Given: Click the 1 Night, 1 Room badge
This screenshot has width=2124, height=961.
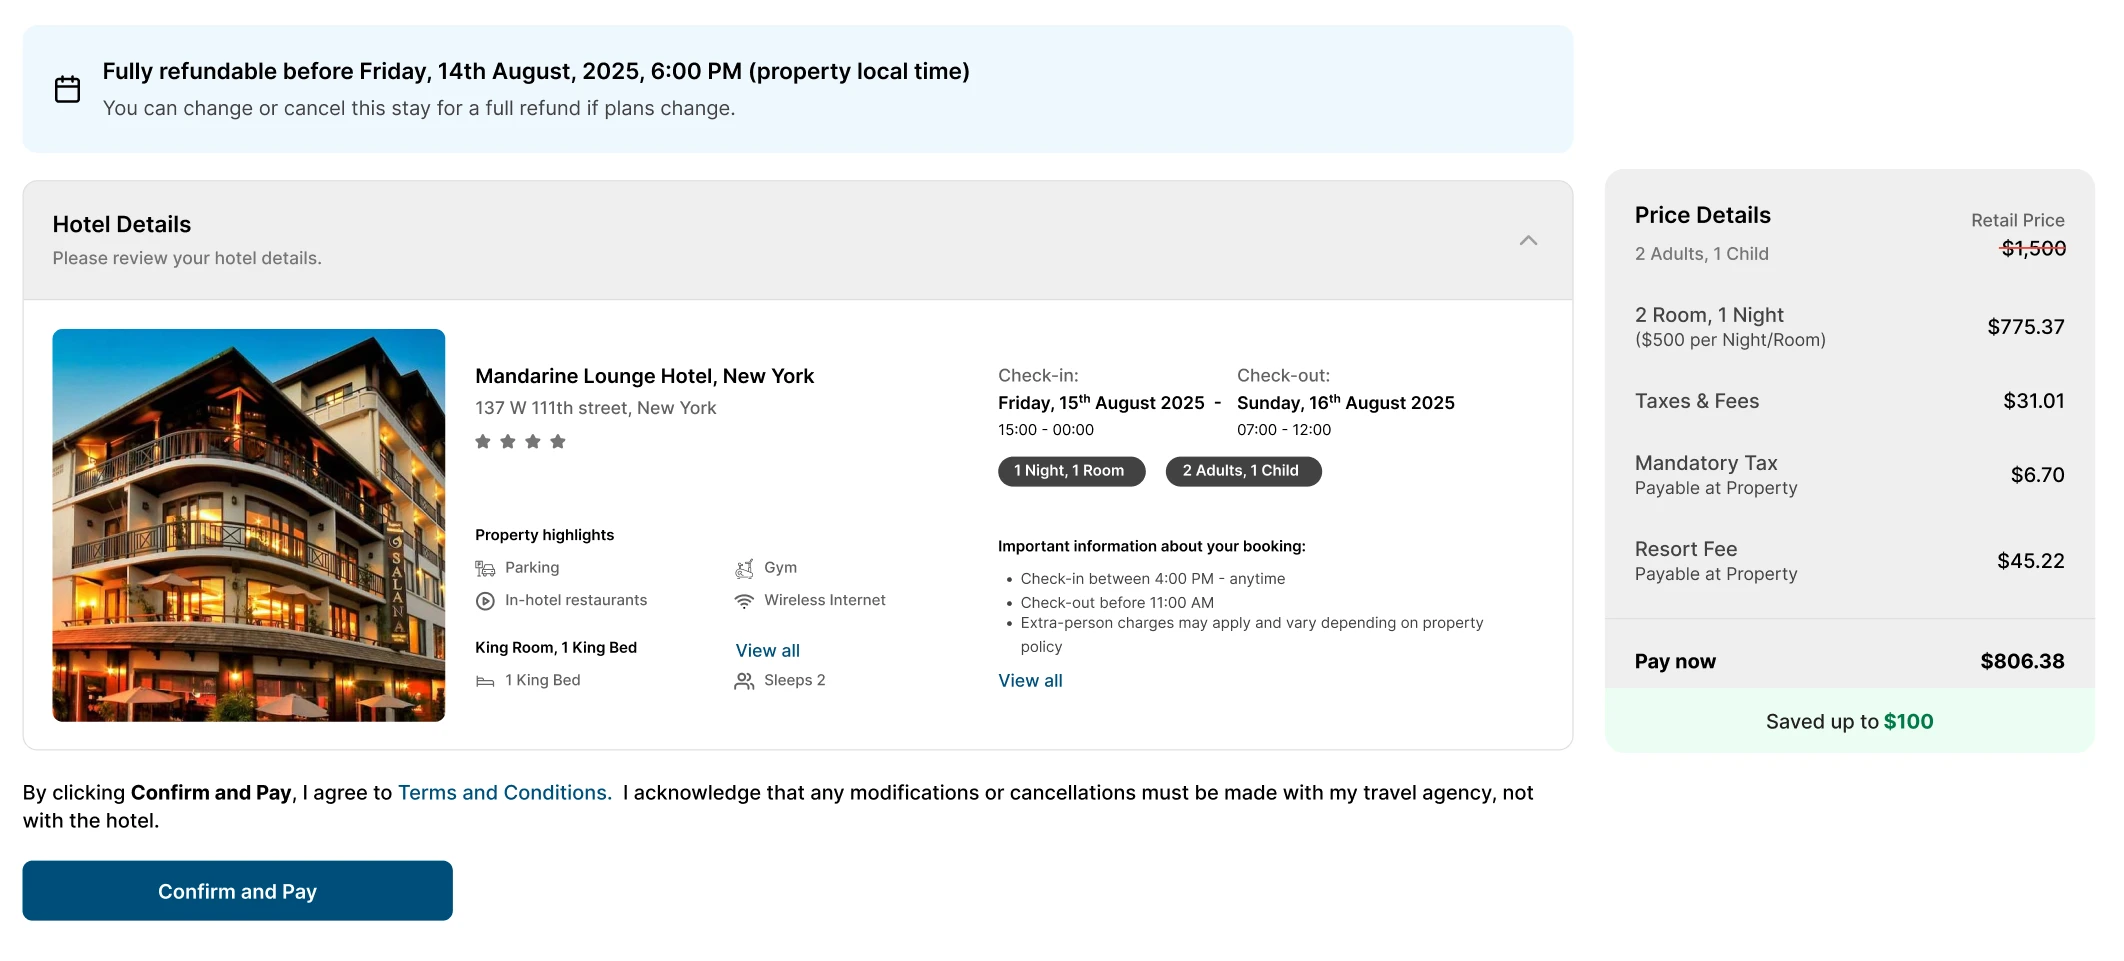Looking at the screenshot, I should pyautogui.click(x=1071, y=471).
